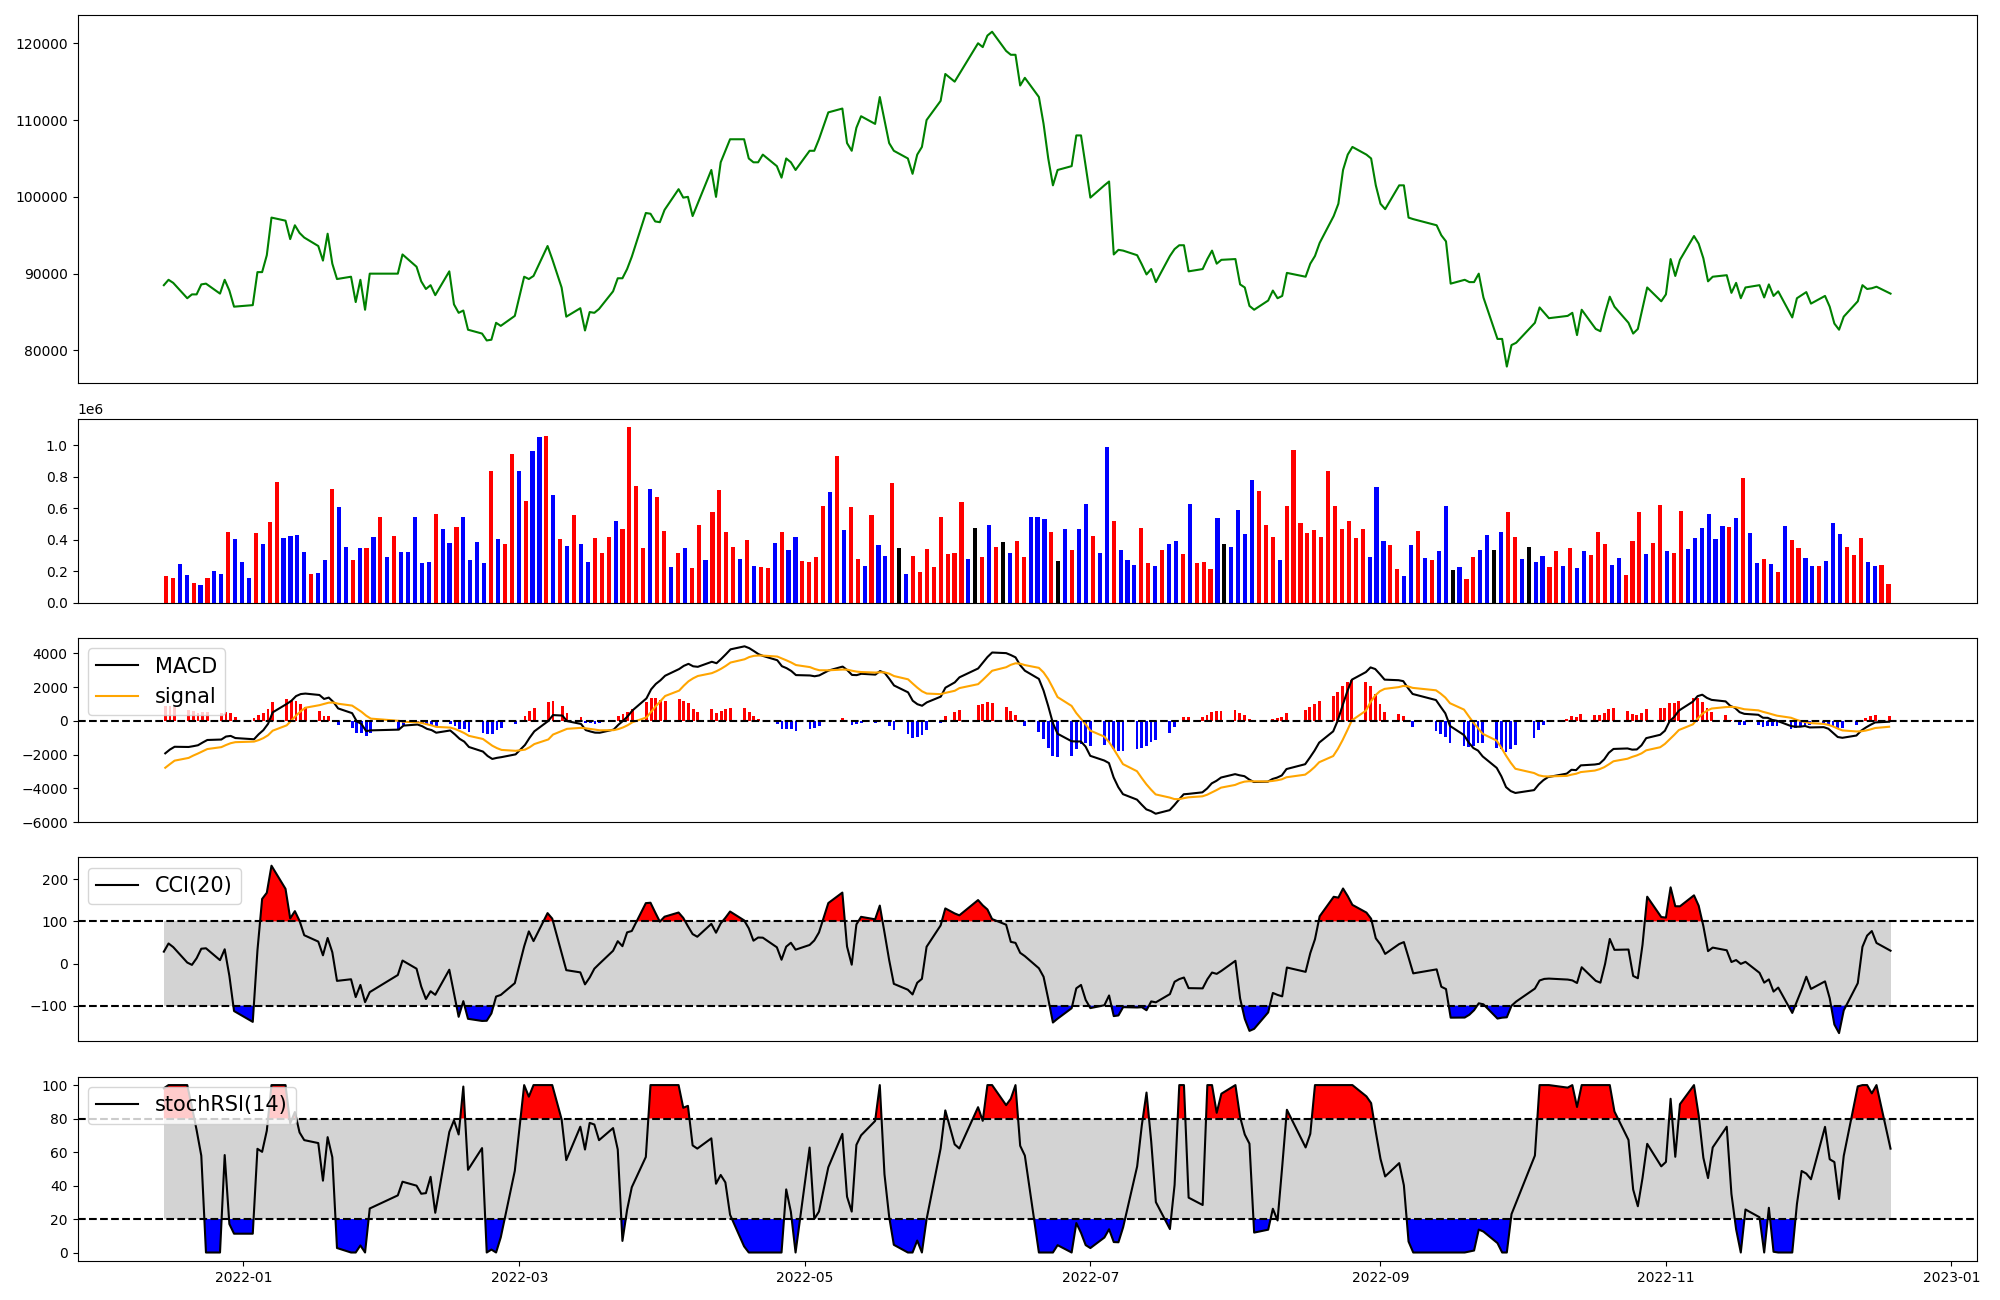Select the 2022-09 date label
Viewport: 2000px width, 1300px height.
click(x=1380, y=1277)
